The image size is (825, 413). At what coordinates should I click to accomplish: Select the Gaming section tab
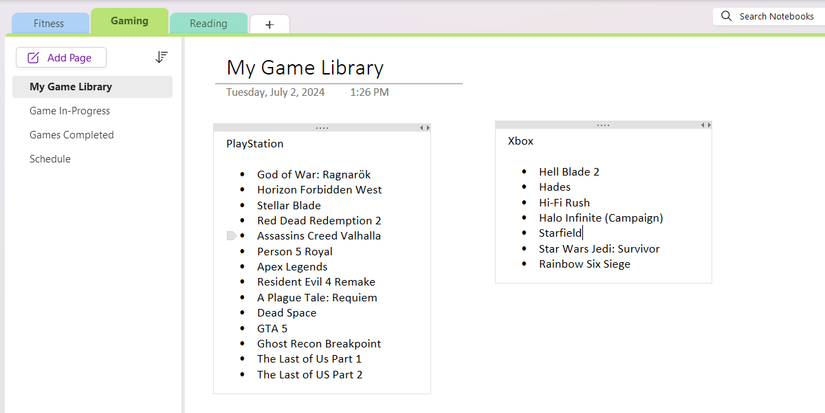pos(129,21)
